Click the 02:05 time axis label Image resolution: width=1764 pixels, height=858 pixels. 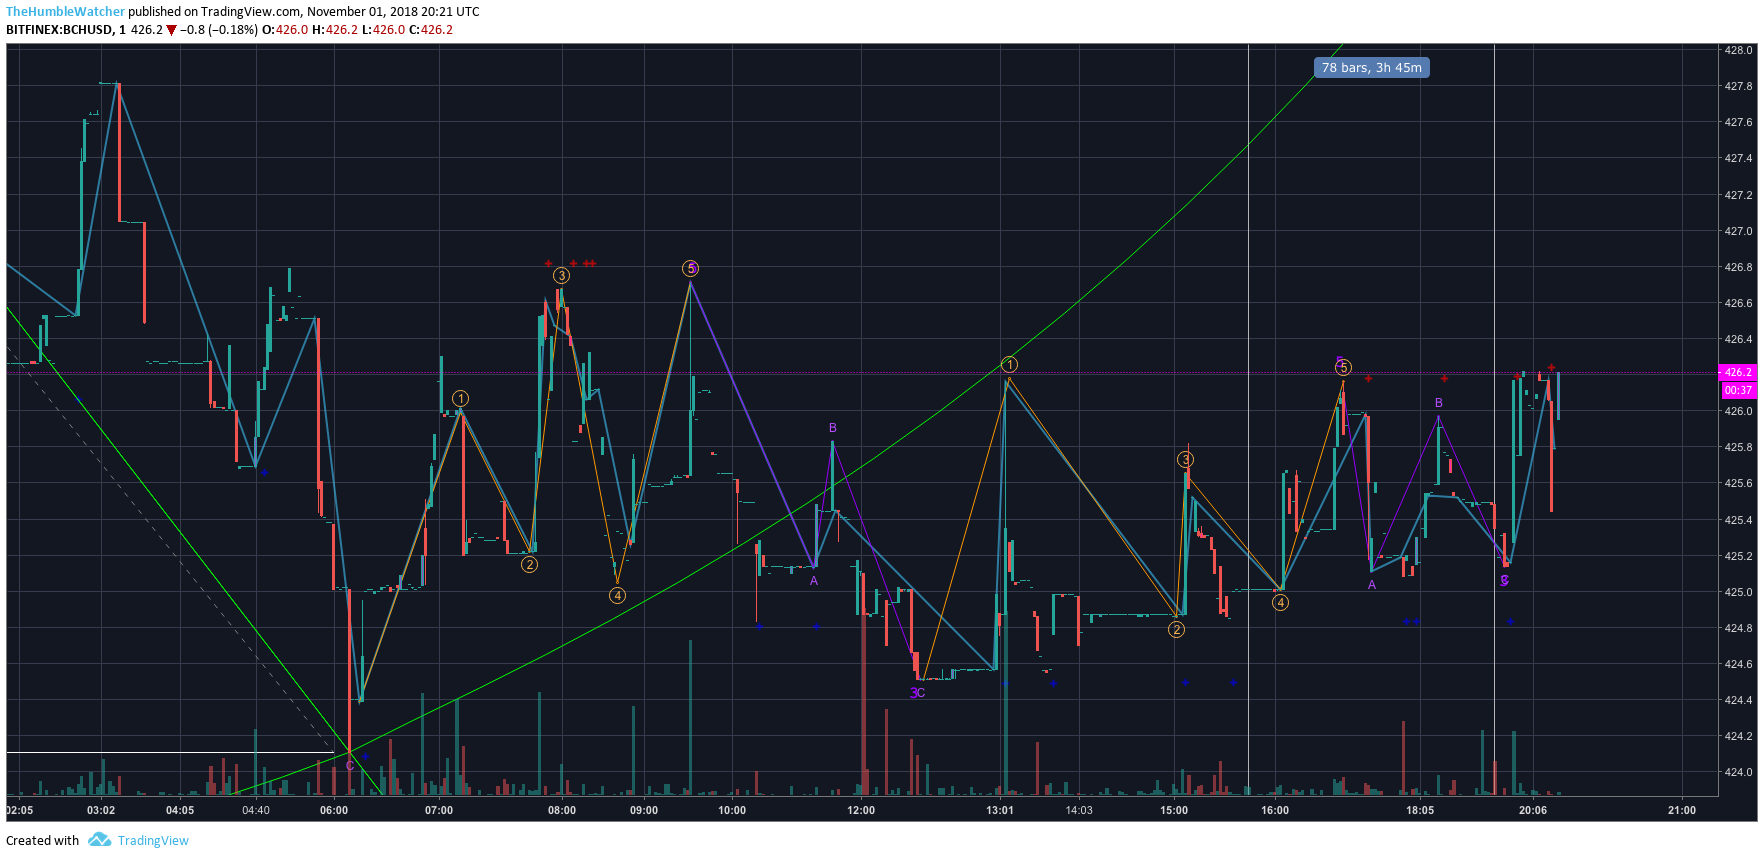19,810
